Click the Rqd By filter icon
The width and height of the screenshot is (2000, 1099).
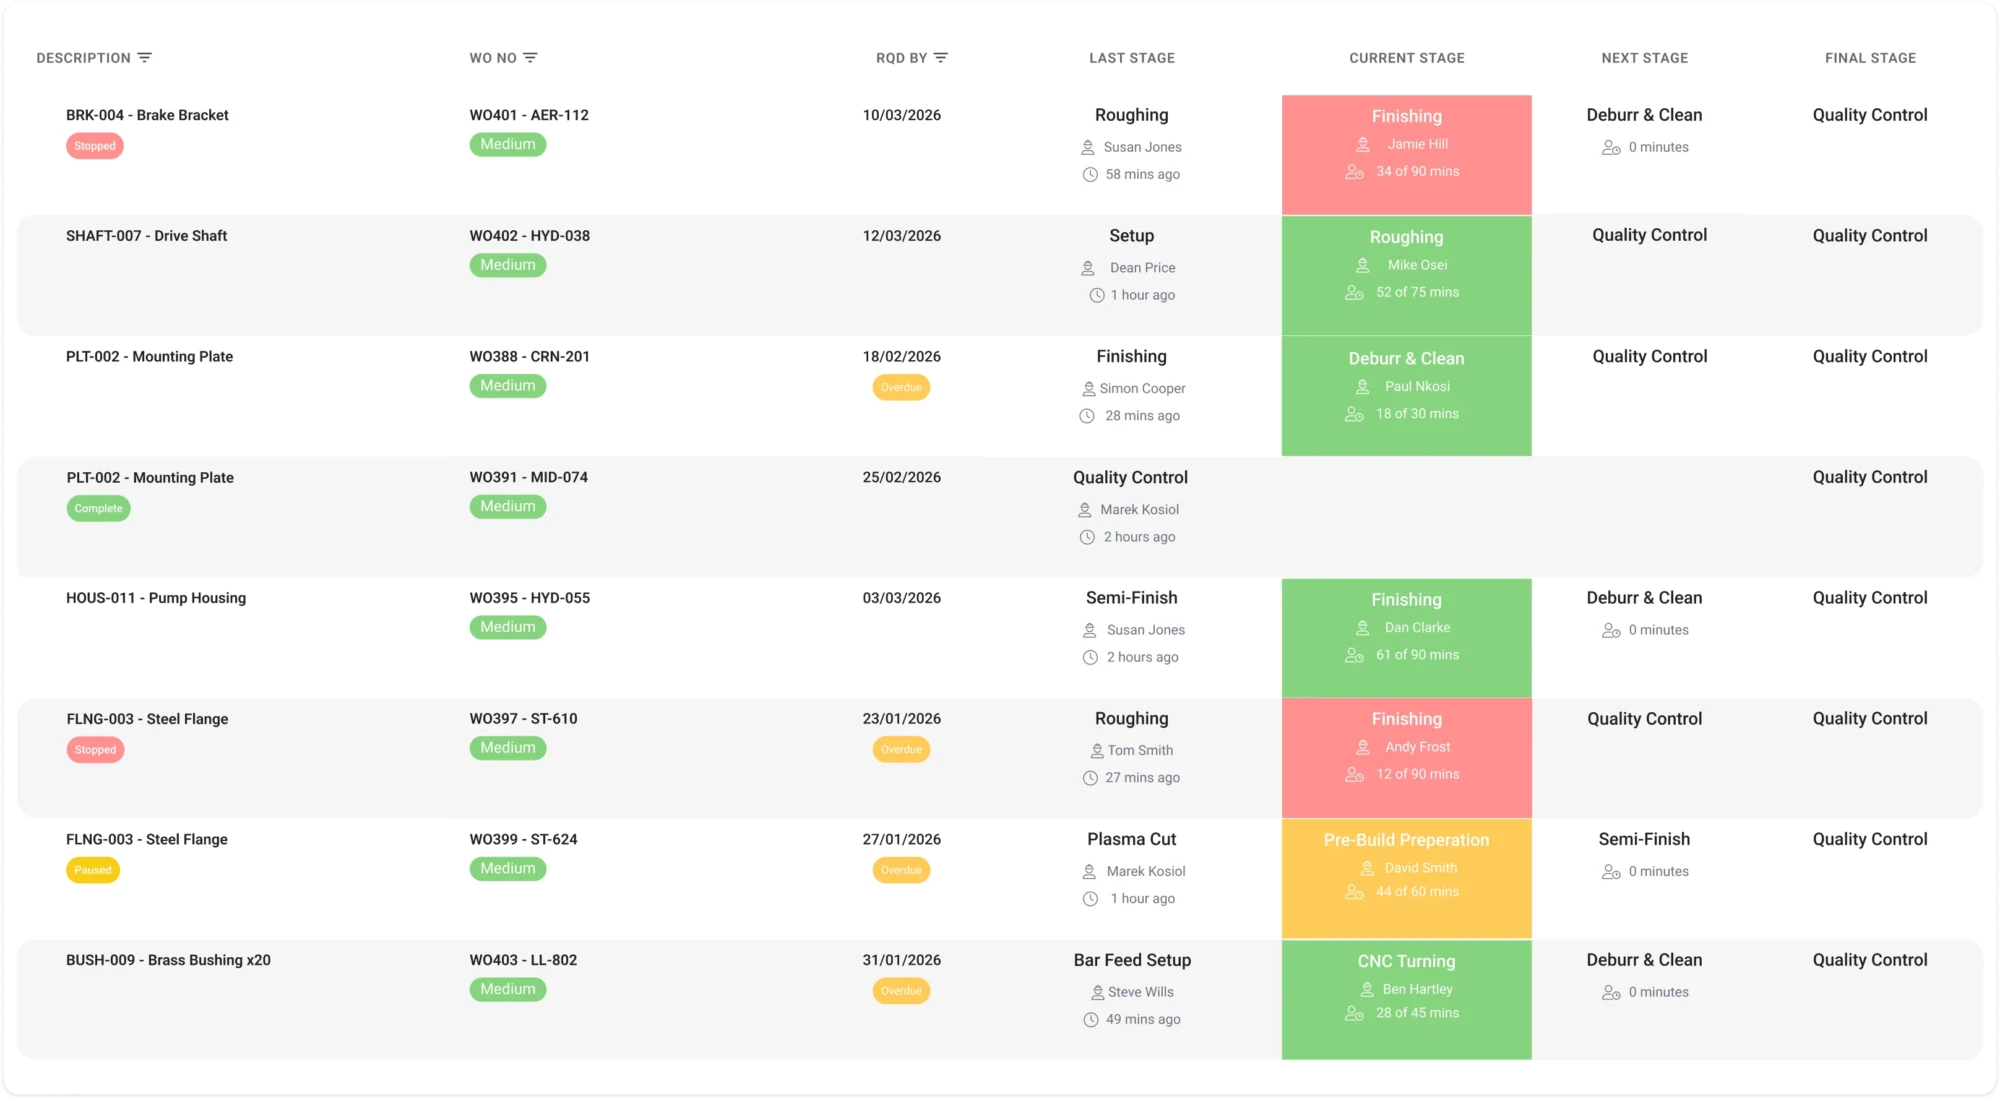tap(940, 58)
